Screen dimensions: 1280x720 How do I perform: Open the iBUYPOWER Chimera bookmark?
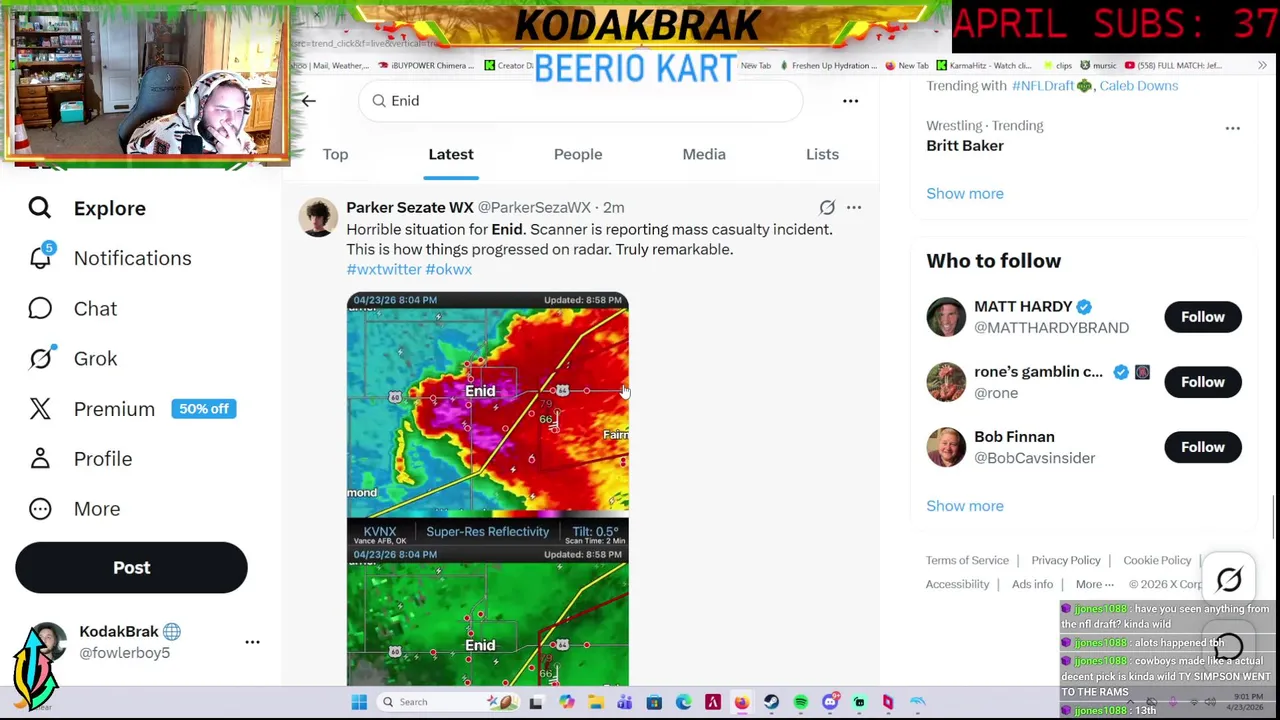[425, 65]
